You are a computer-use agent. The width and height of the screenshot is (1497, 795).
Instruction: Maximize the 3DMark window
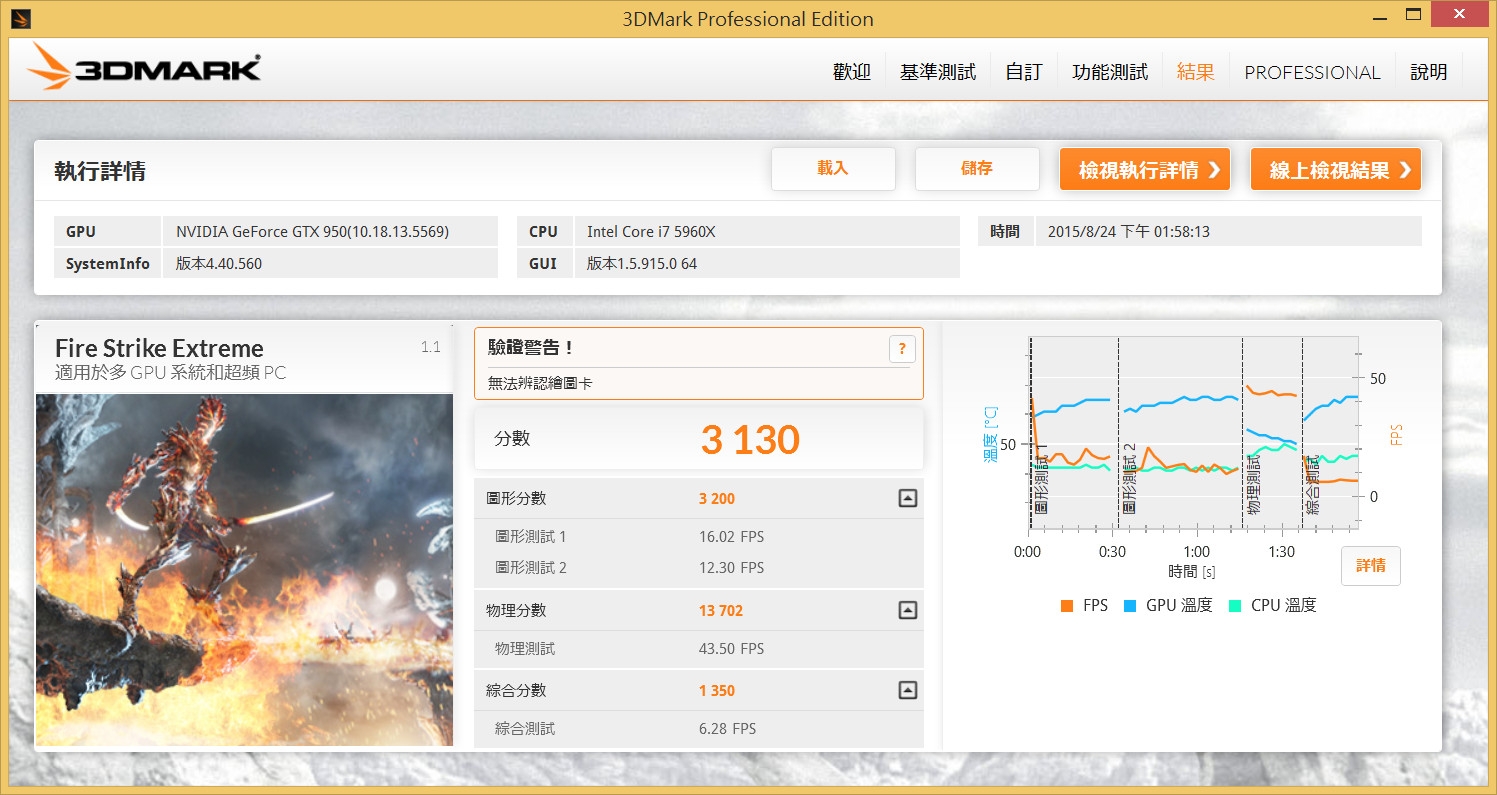[x=1413, y=14]
